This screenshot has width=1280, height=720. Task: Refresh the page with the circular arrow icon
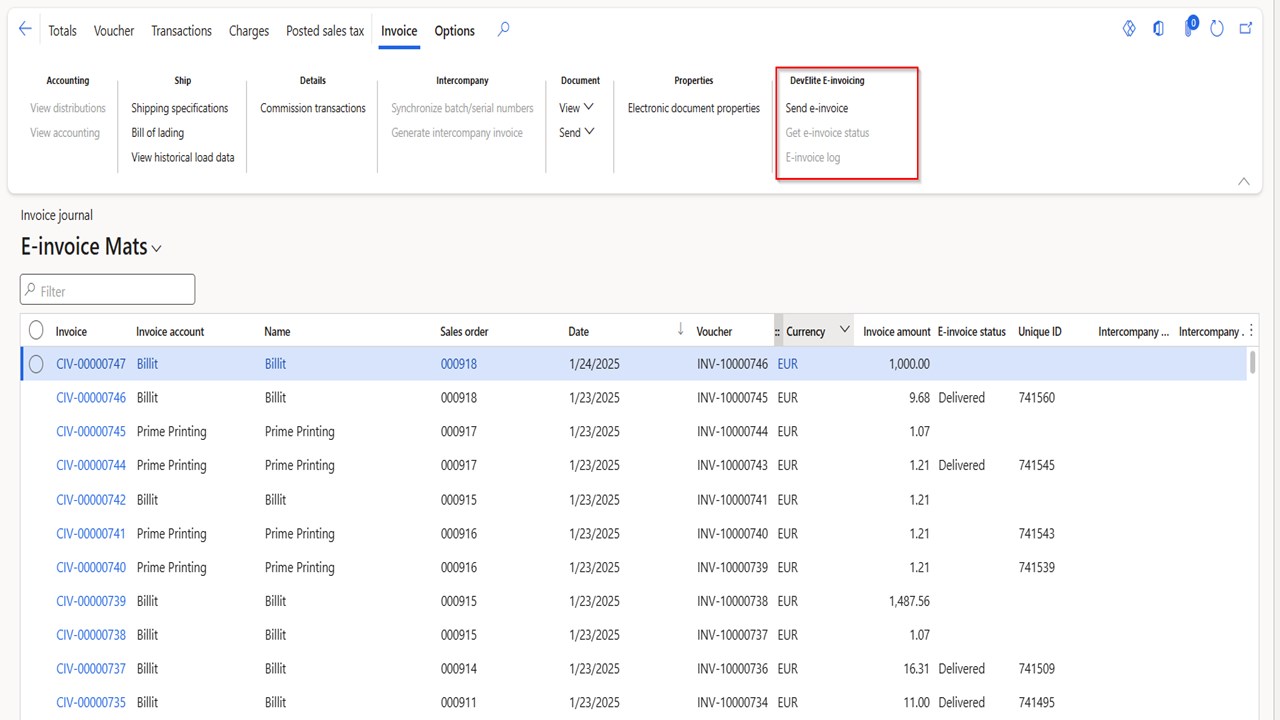1217,29
